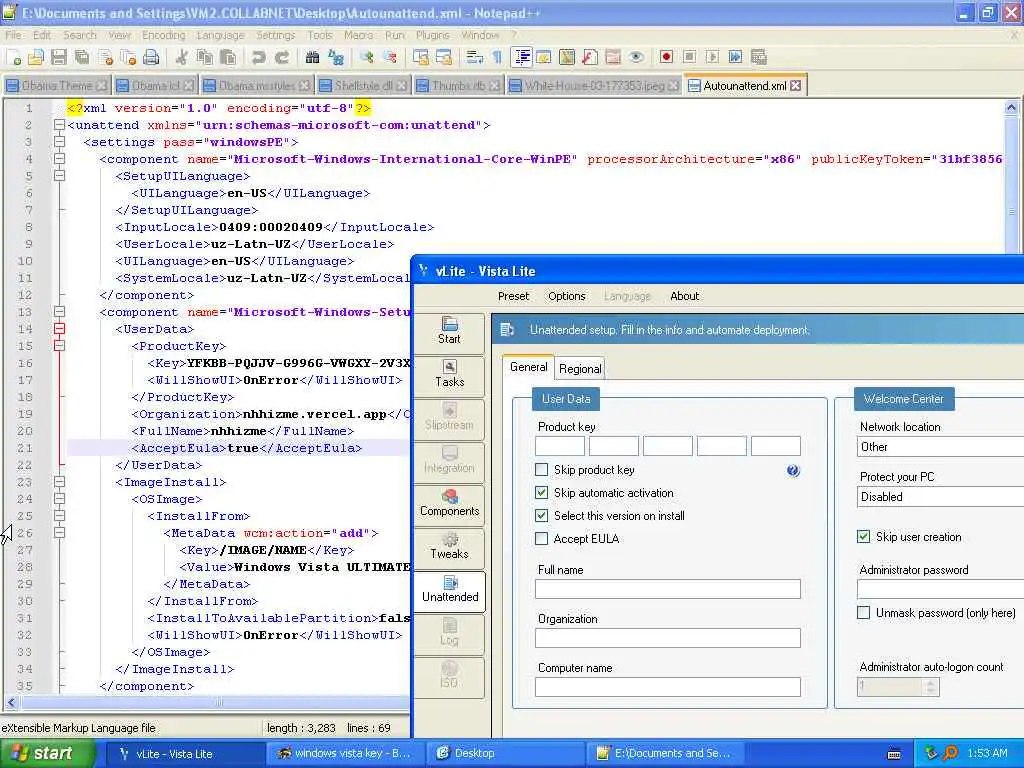
Task: Switch to the Obama Theme tab in Notepad++
Action: [56, 86]
